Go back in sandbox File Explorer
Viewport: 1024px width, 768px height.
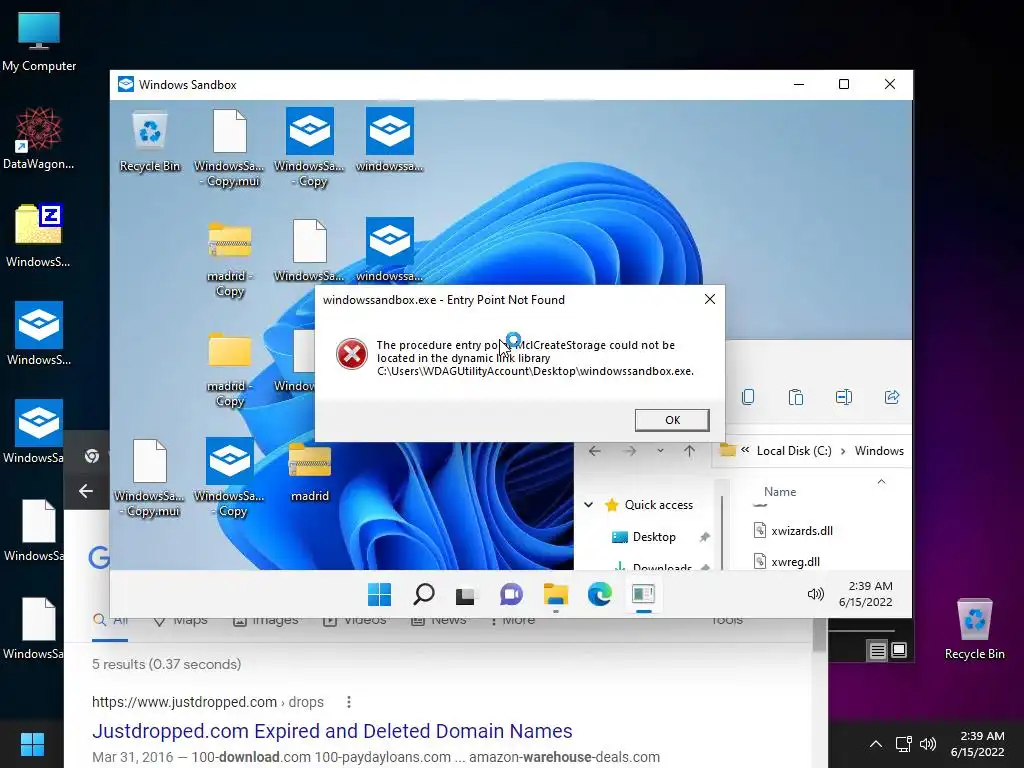pyautogui.click(x=595, y=451)
